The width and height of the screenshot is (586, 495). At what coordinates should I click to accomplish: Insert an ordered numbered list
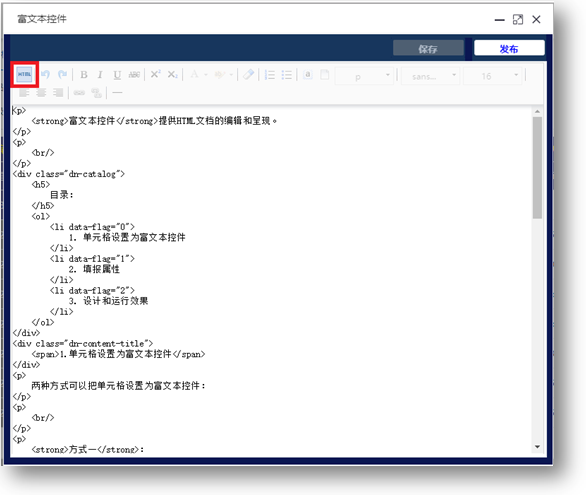(x=269, y=75)
